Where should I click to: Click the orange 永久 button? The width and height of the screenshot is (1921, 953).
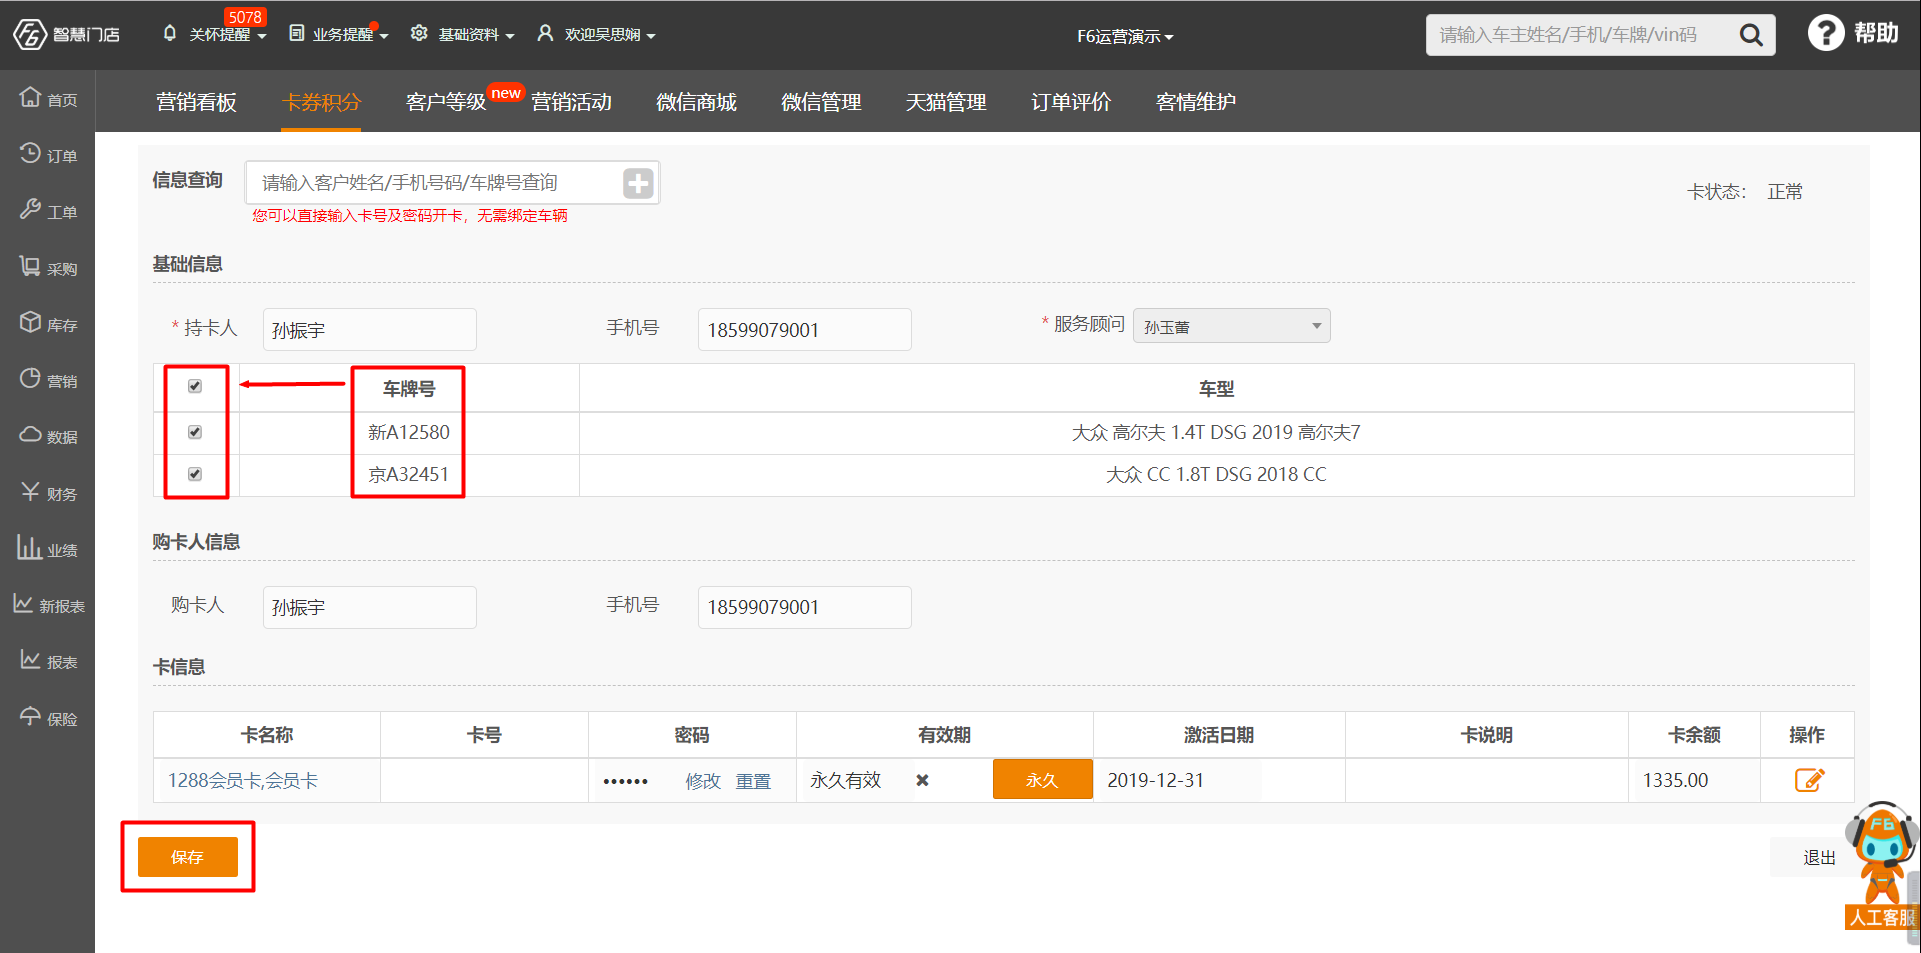point(1042,780)
